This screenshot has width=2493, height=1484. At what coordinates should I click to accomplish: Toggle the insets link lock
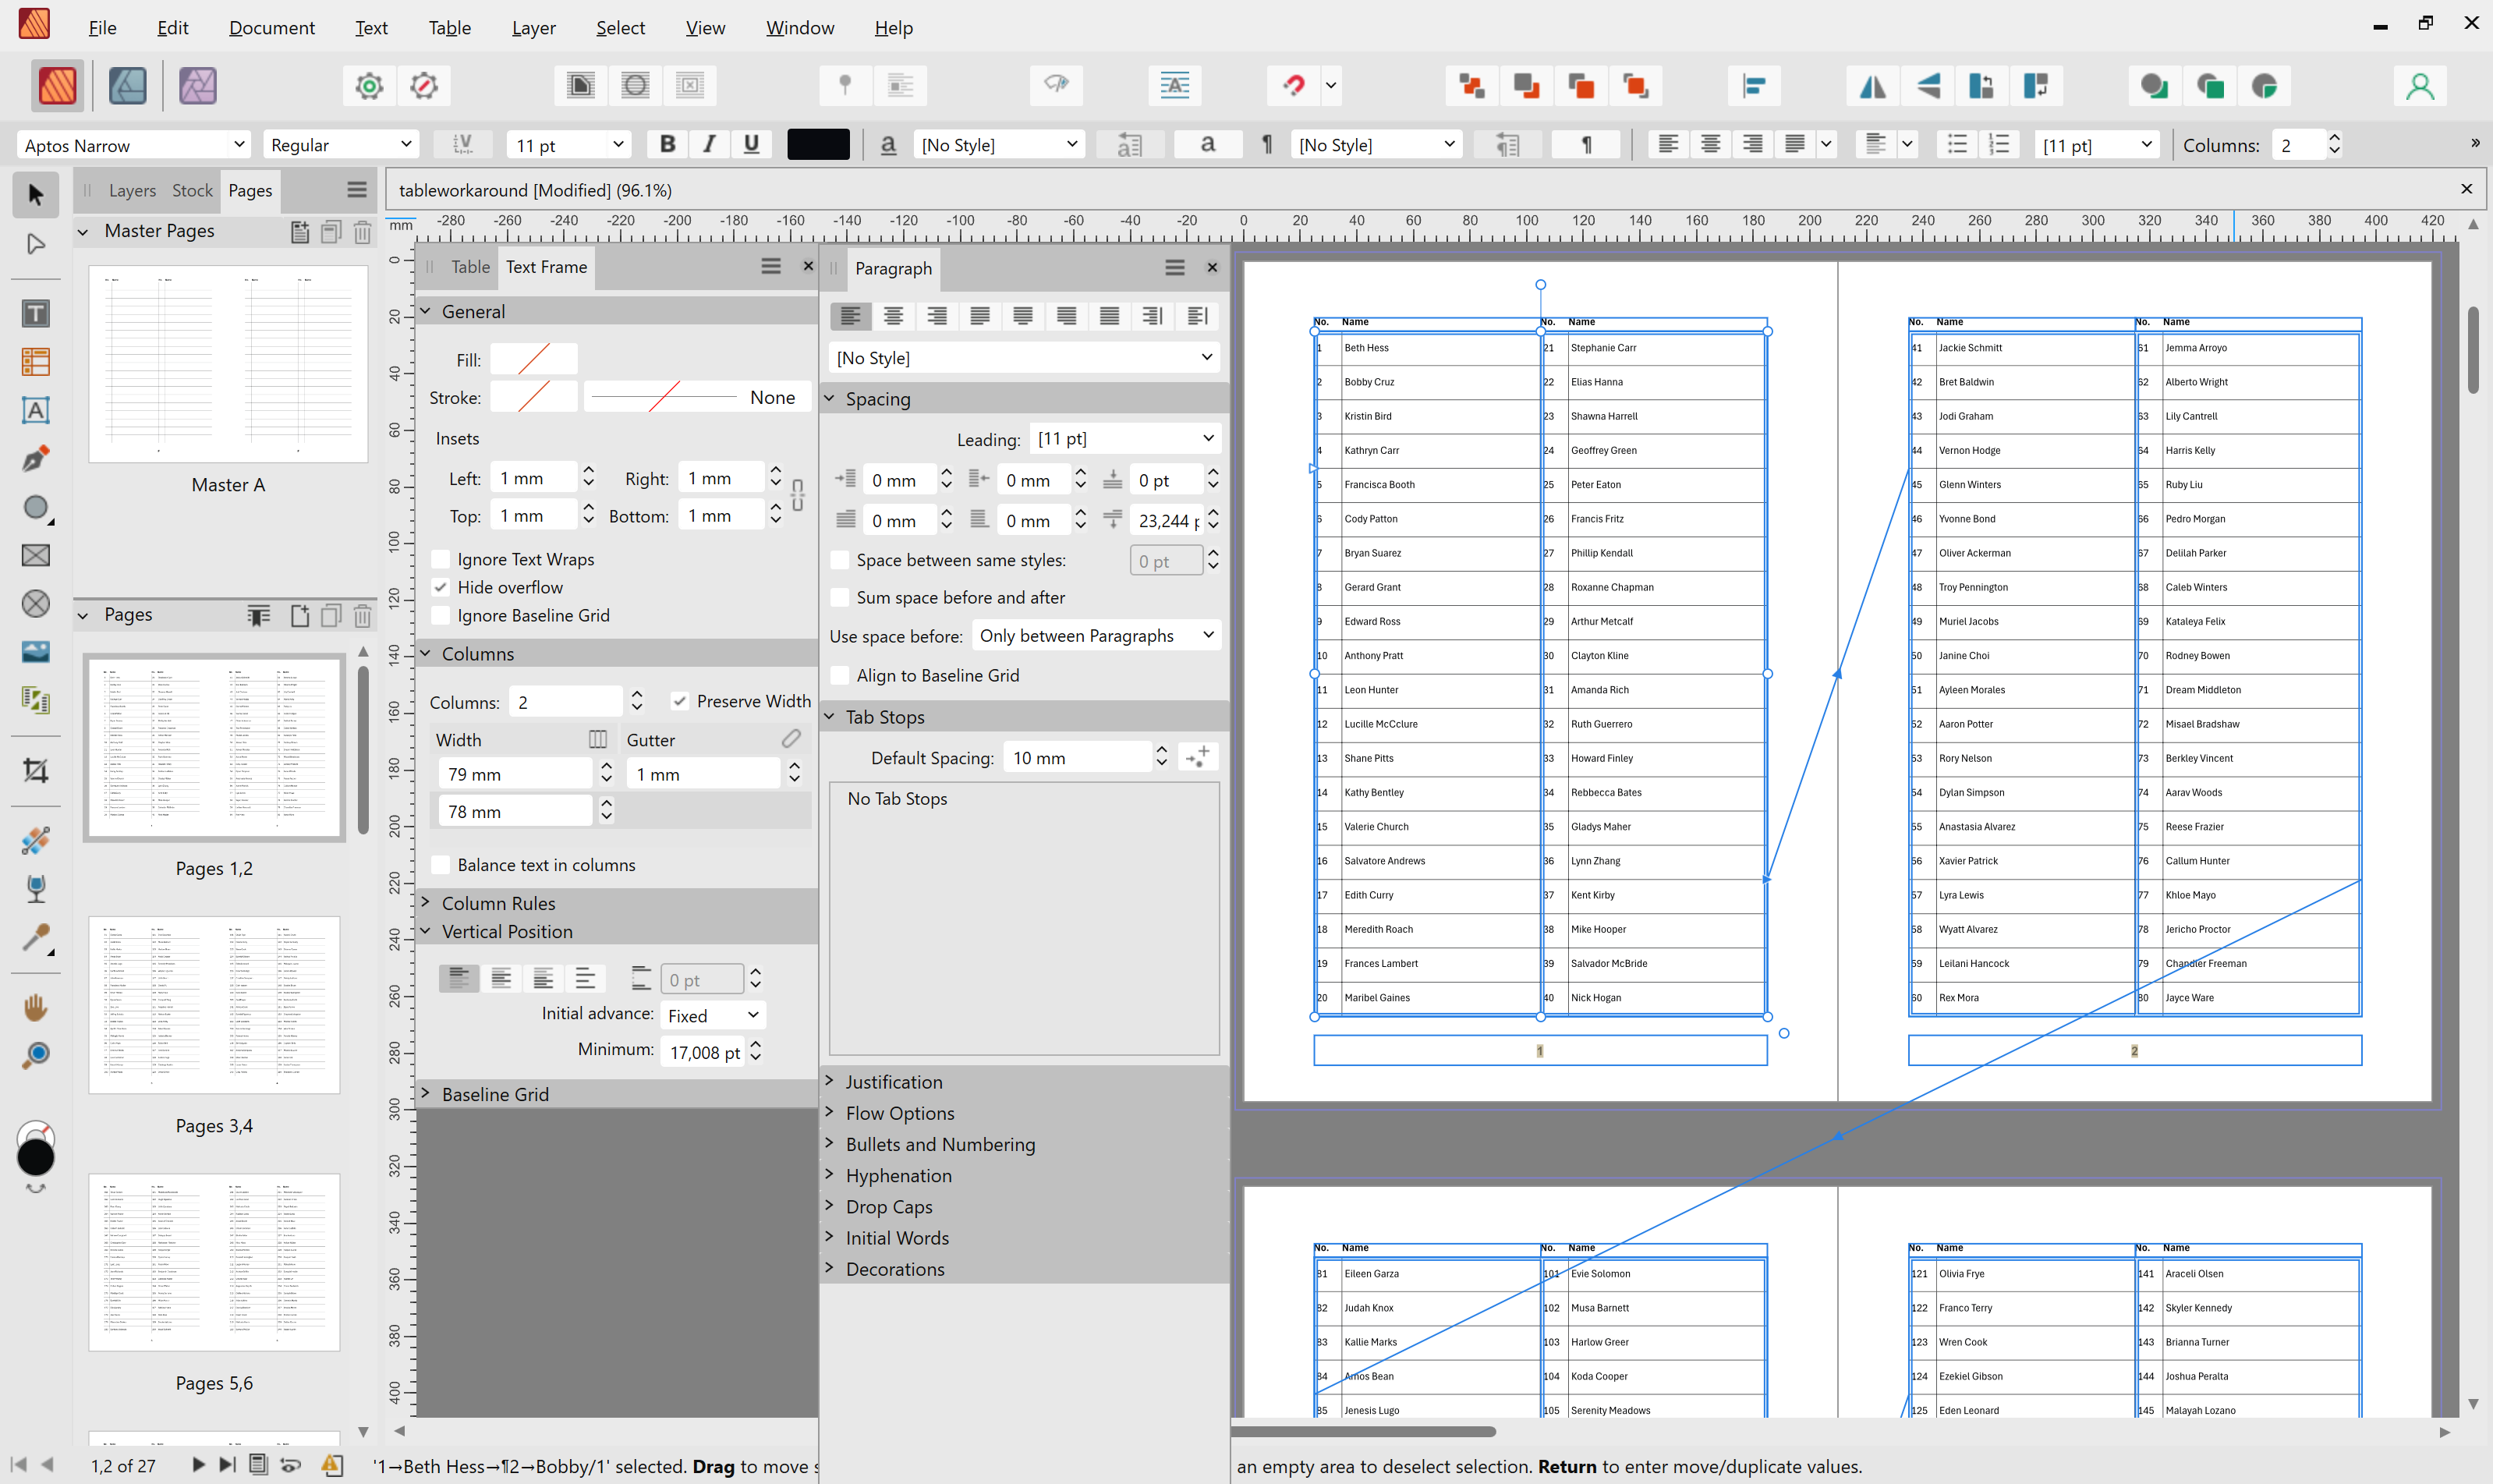(798, 496)
